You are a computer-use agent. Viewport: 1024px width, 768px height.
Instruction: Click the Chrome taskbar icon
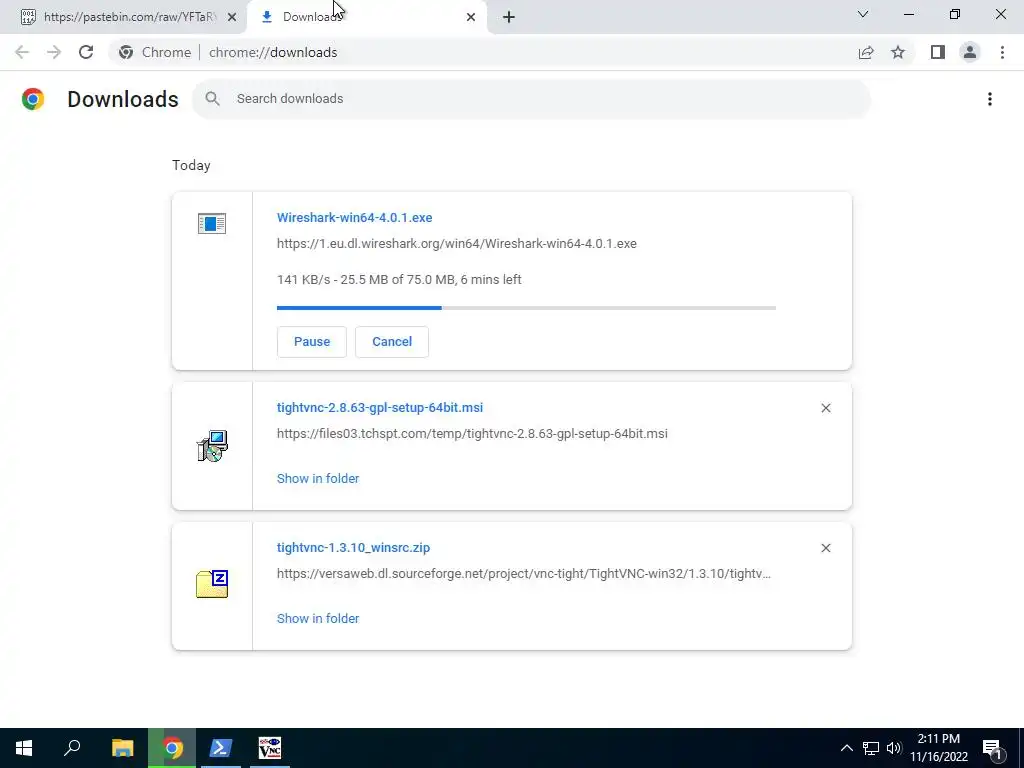click(x=172, y=748)
